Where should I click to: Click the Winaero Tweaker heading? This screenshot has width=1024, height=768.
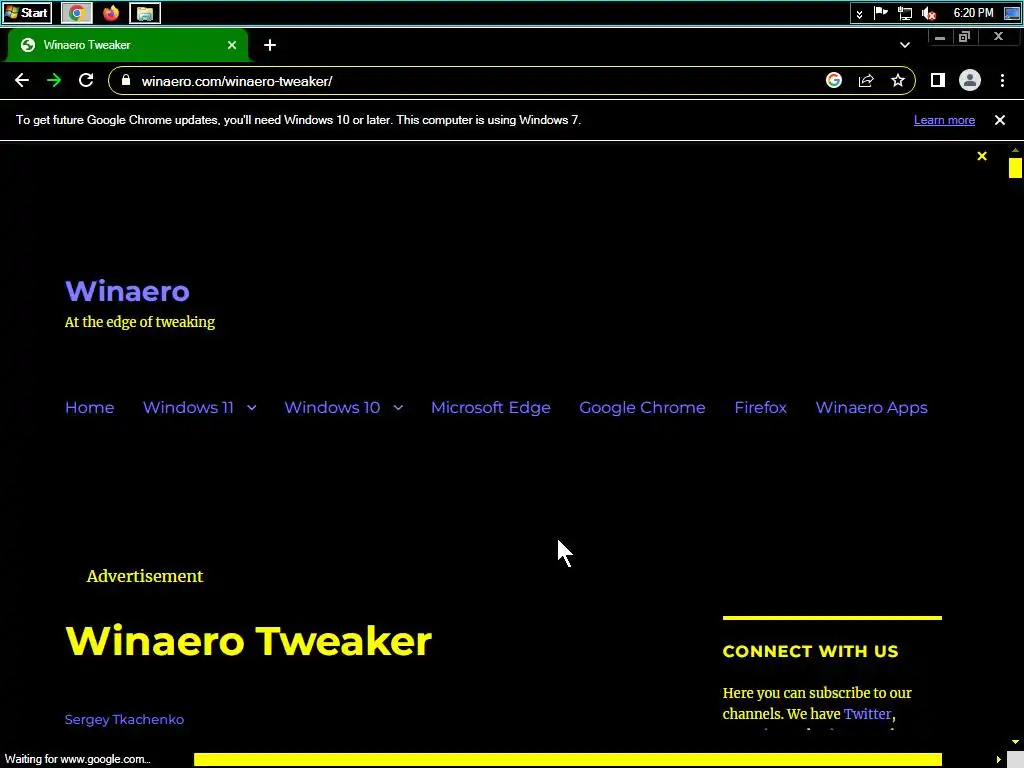(x=249, y=641)
